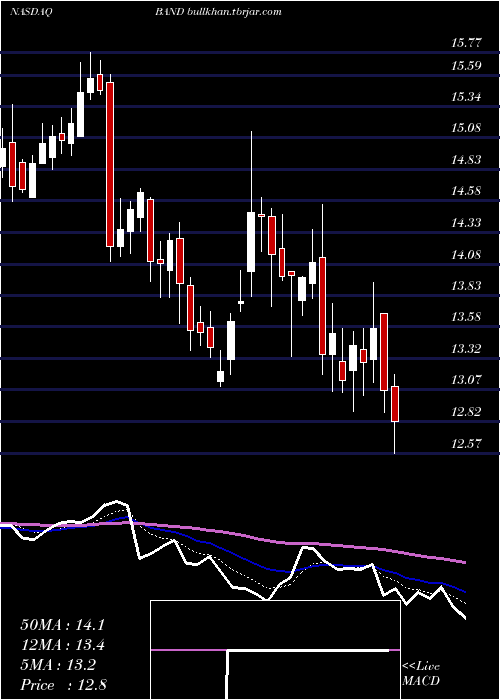The image size is (500, 700).
Task: Click the 5MA : 13.2 readout
Action: click(58, 666)
